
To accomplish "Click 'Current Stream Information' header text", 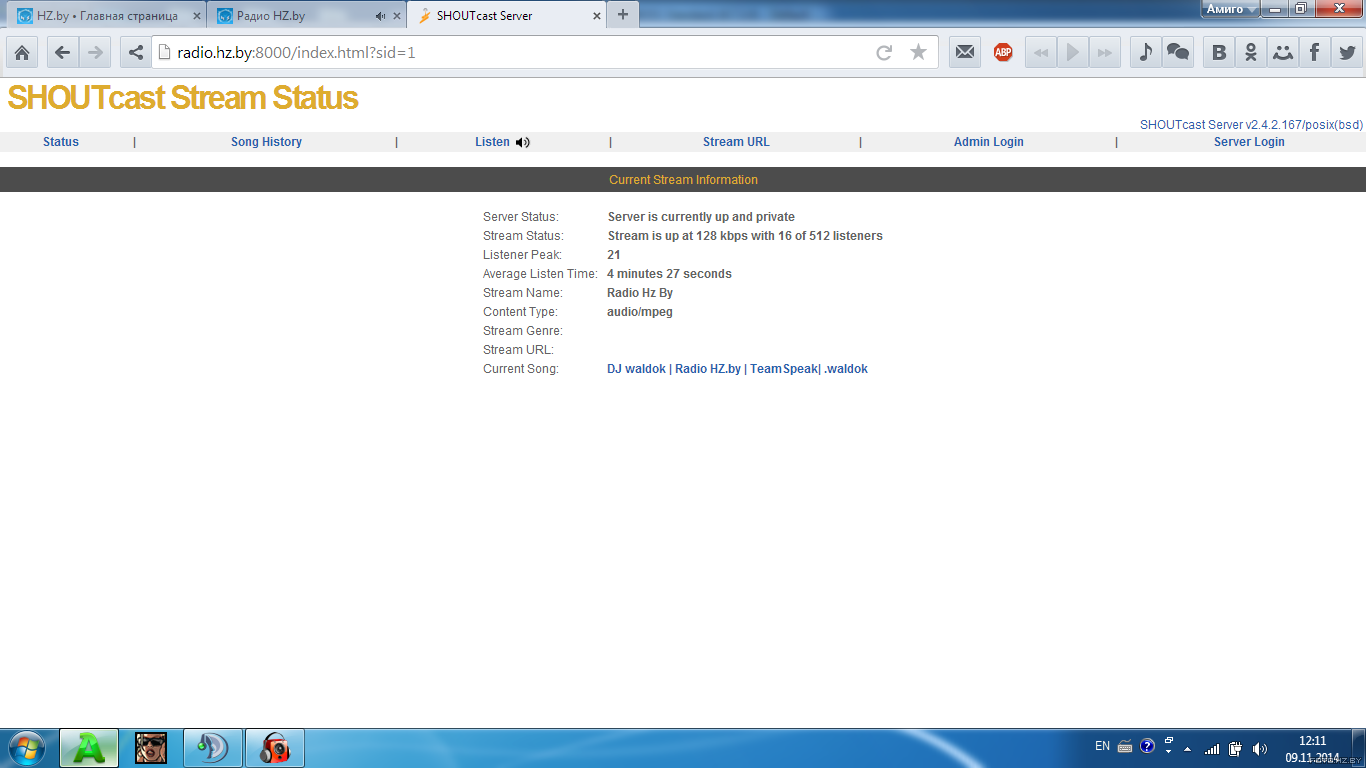I will click(x=683, y=180).
